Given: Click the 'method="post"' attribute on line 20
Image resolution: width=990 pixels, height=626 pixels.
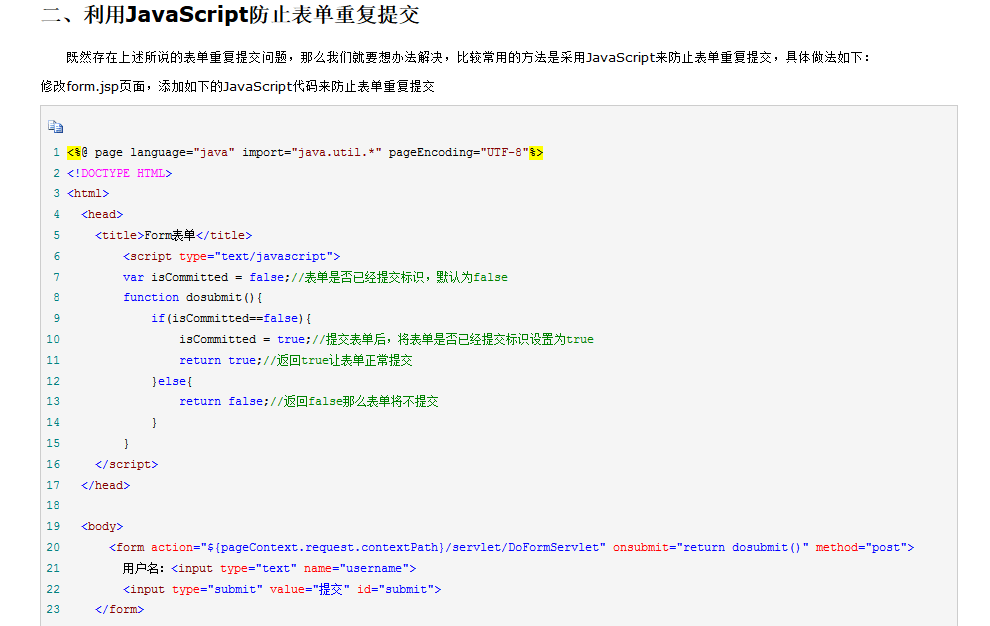Looking at the screenshot, I should (861, 547).
